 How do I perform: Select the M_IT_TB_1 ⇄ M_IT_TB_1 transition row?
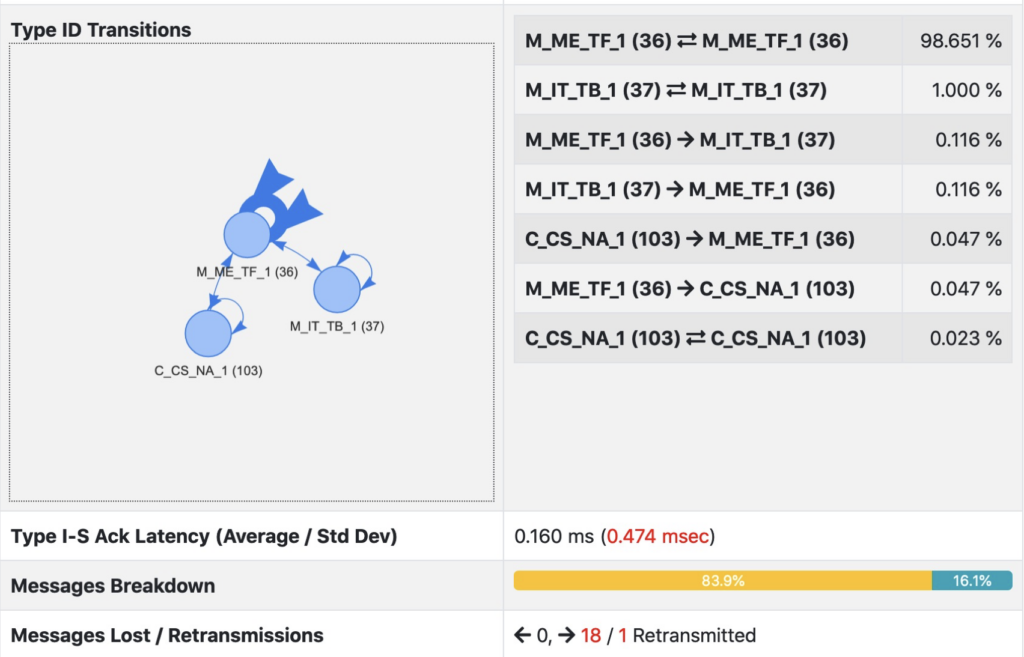click(x=763, y=90)
